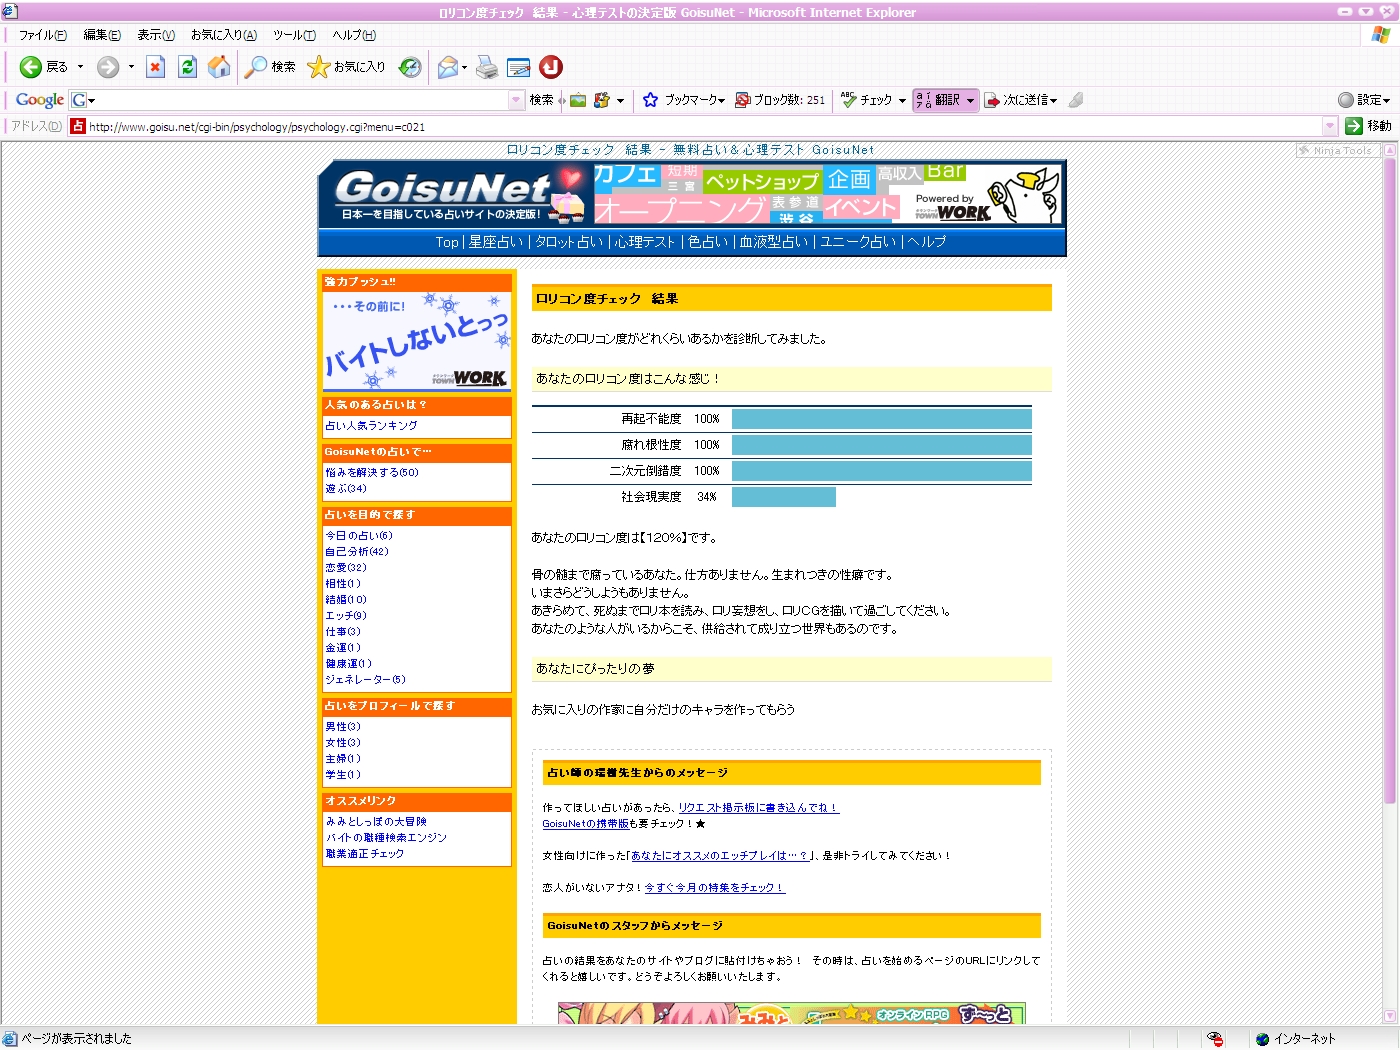Go to the Home page icon
Screen dimensions: 1400x1050
[x=219, y=67]
